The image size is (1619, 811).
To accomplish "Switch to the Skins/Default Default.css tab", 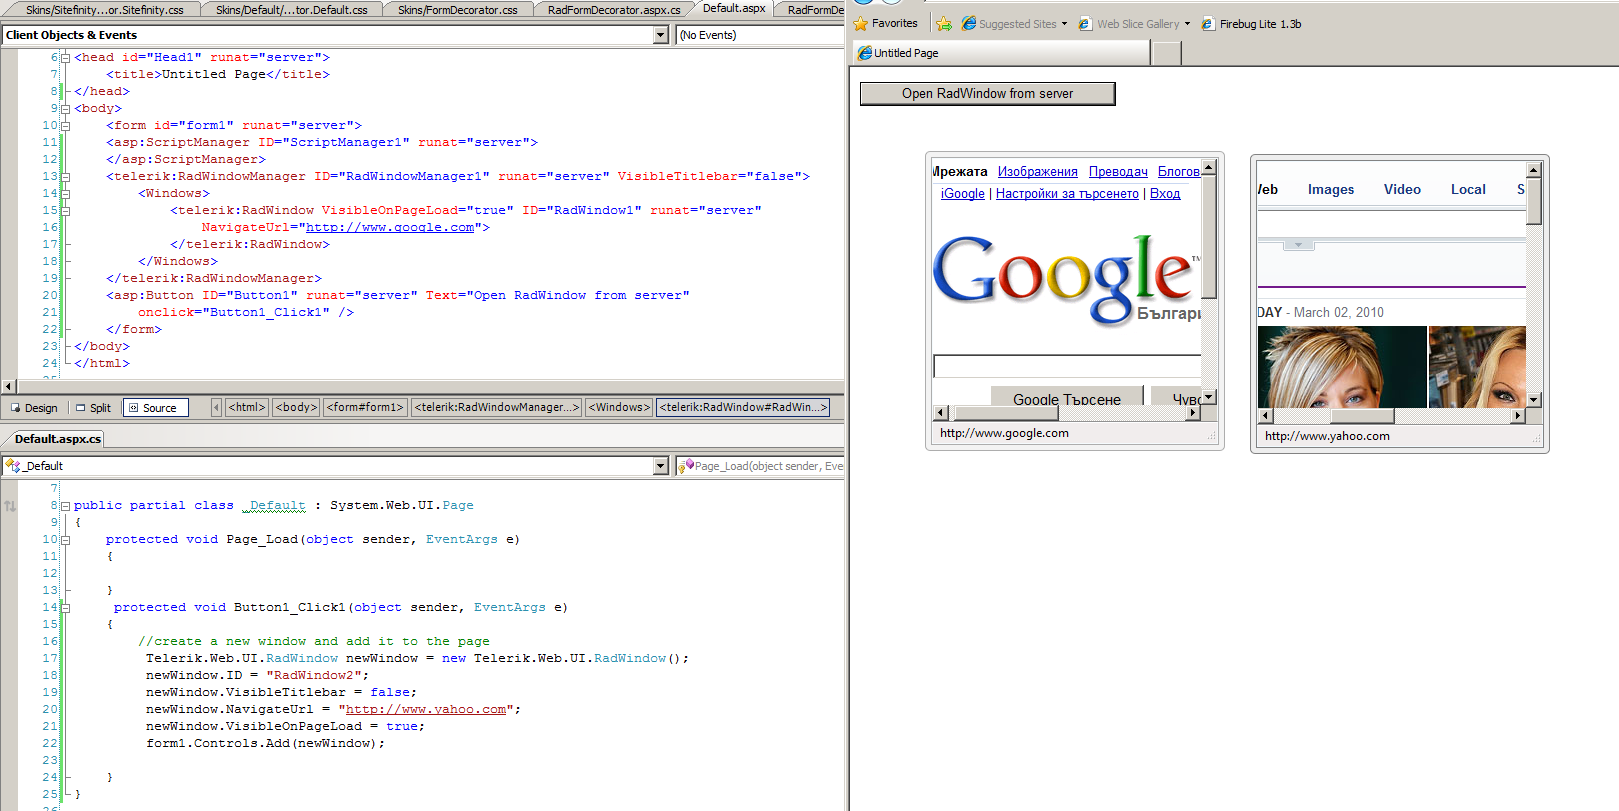I will pos(291,9).
